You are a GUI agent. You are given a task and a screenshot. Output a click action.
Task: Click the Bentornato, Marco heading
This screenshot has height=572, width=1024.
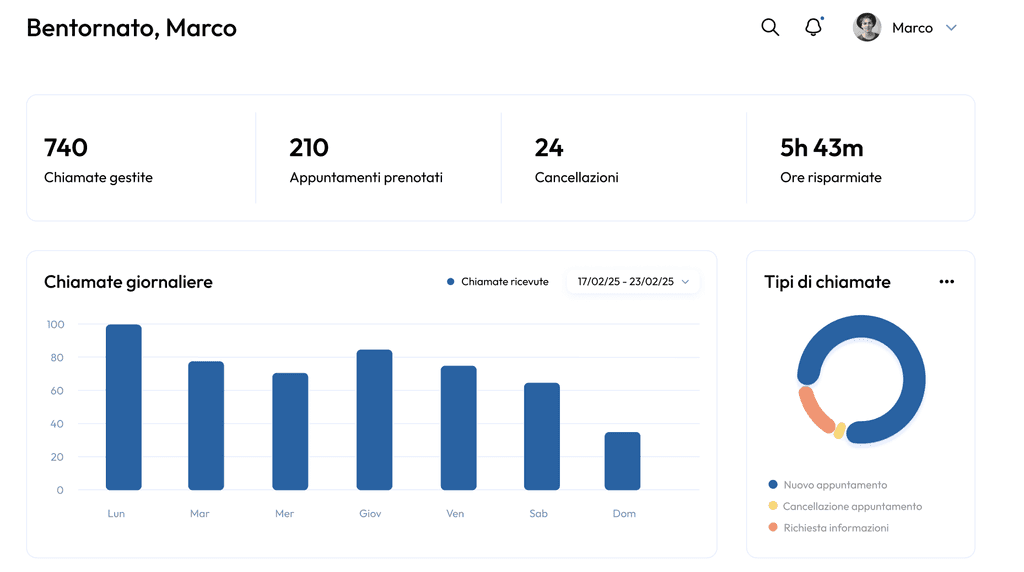coord(131,28)
